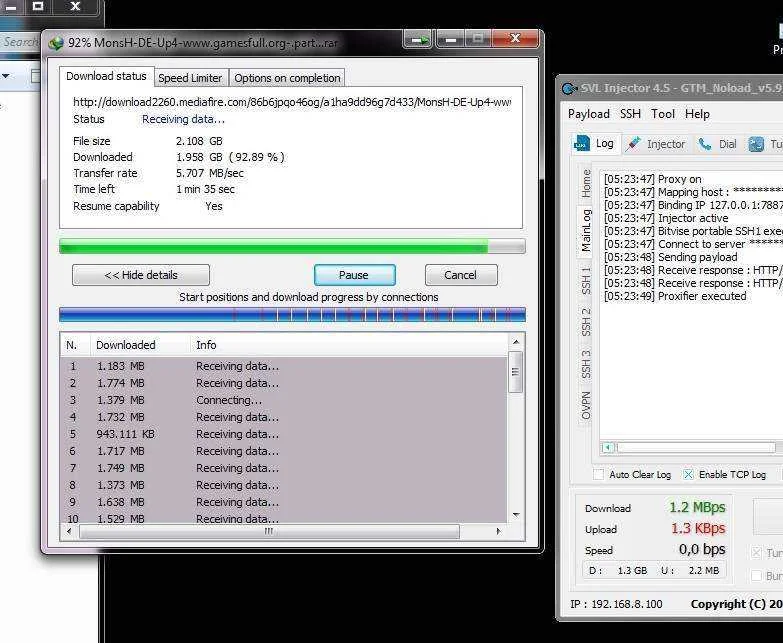Click the connections list horizontal scrollbar thumb
Image resolution: width=783 pixels, height=643 pixels.
(x=269, y=531)
